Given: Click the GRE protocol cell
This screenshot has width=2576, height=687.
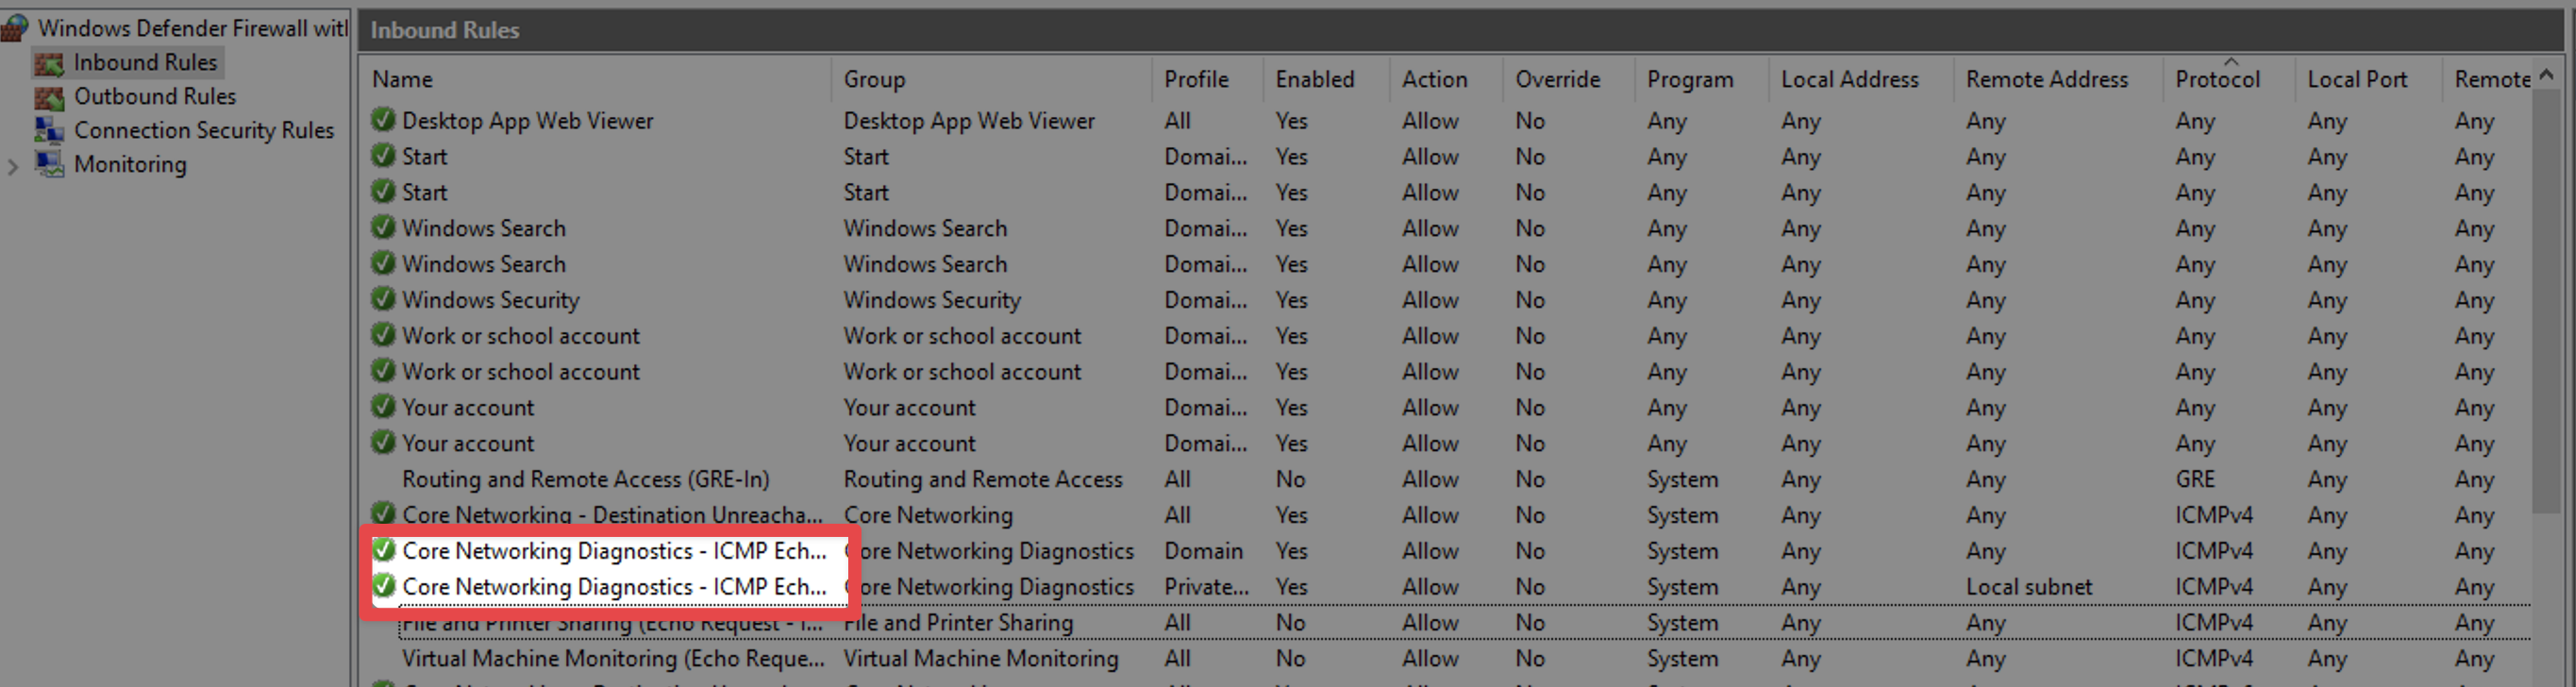Looking at the screenshot, I should 2195,479.
